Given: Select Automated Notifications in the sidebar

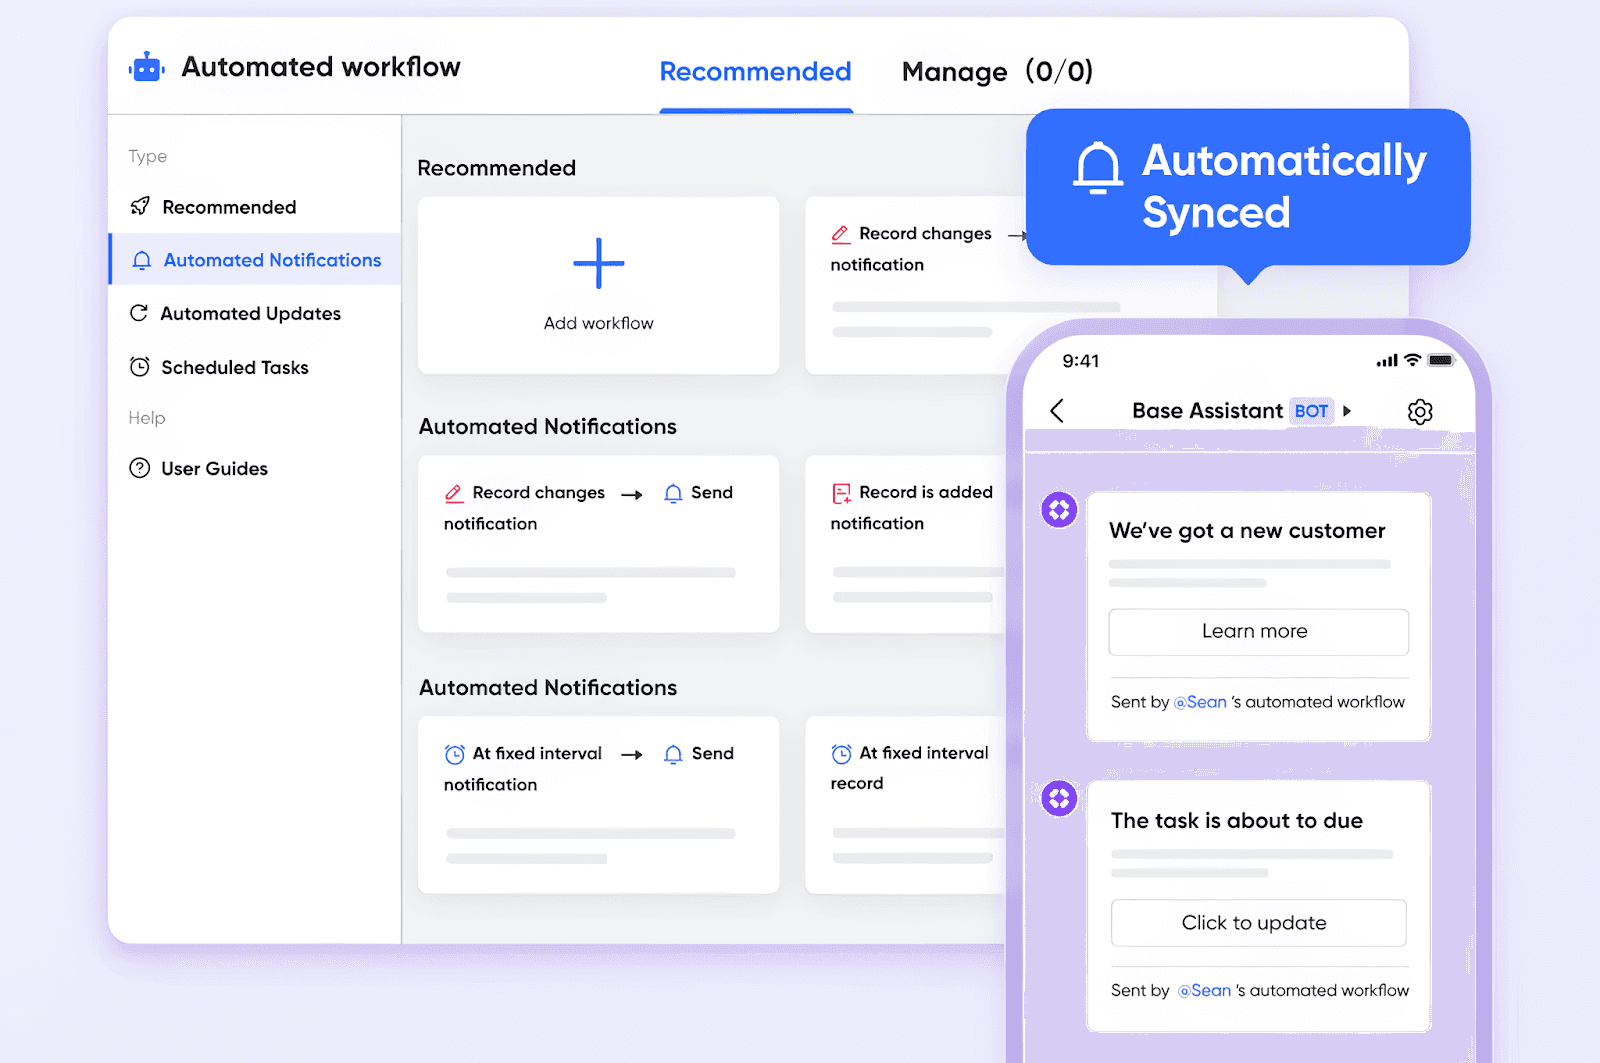Looking at the screenshot, I should [255, 260].
